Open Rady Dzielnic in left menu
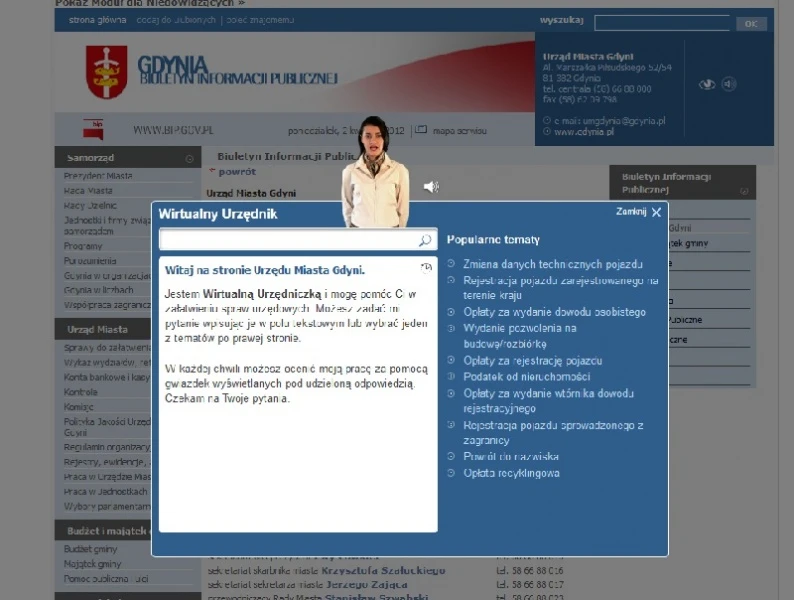Image resolution: width=794 pixels, height=600 pixels. pos(90,206)
